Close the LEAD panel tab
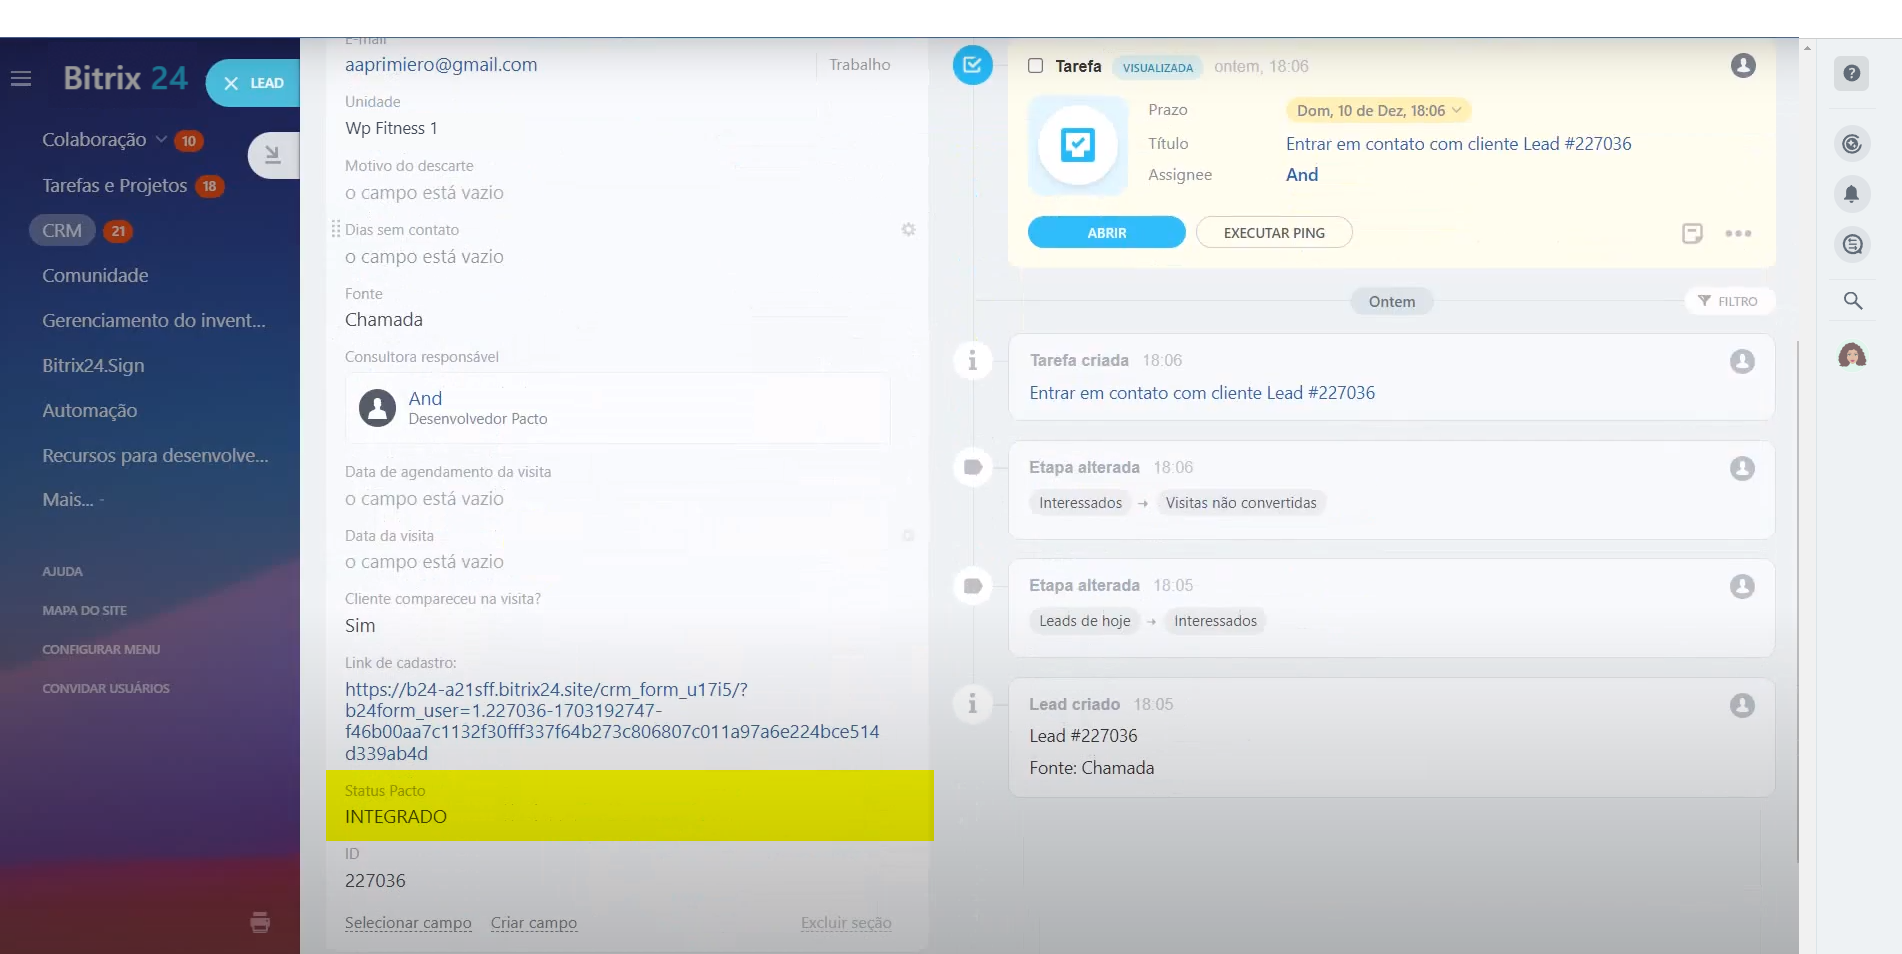This screenshot has width=1902, height=954. [231, 83]
